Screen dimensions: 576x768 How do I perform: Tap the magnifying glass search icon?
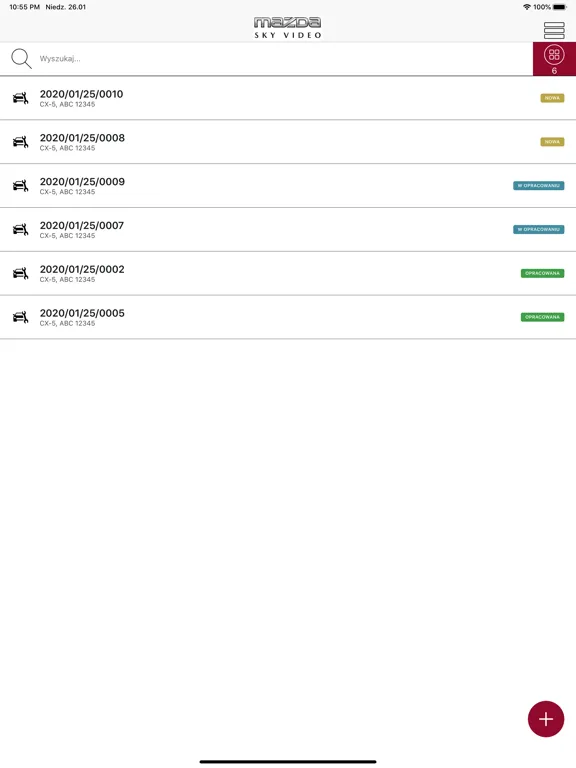[21, 58]
